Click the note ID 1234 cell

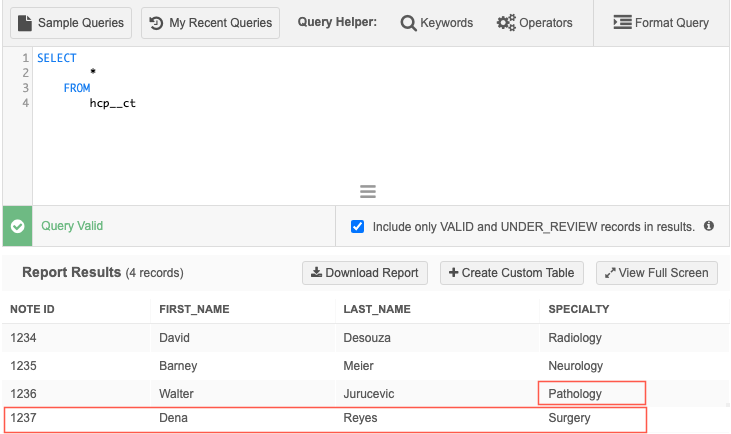point(24,338)
